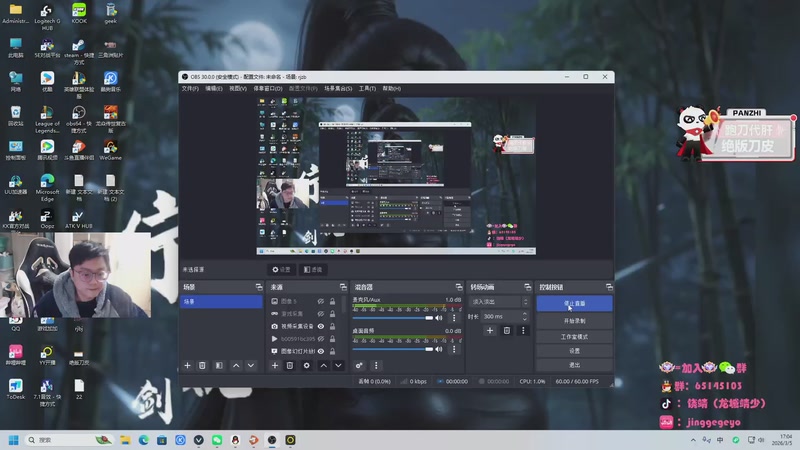The width and height of the screenshot is (800, 450).
Task: Mute the Desktop Audio speaker icon
Action: 439,349
